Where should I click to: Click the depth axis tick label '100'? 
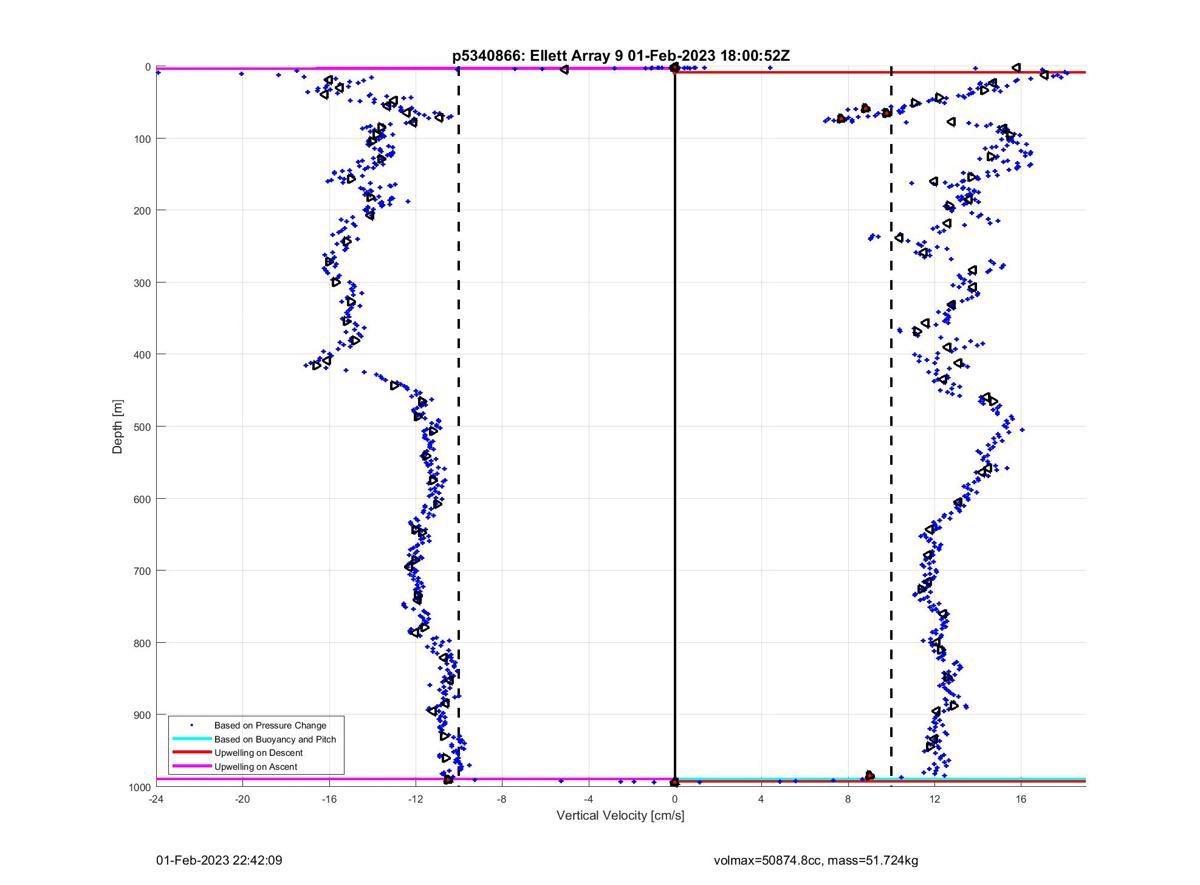(x=142, y=139)
